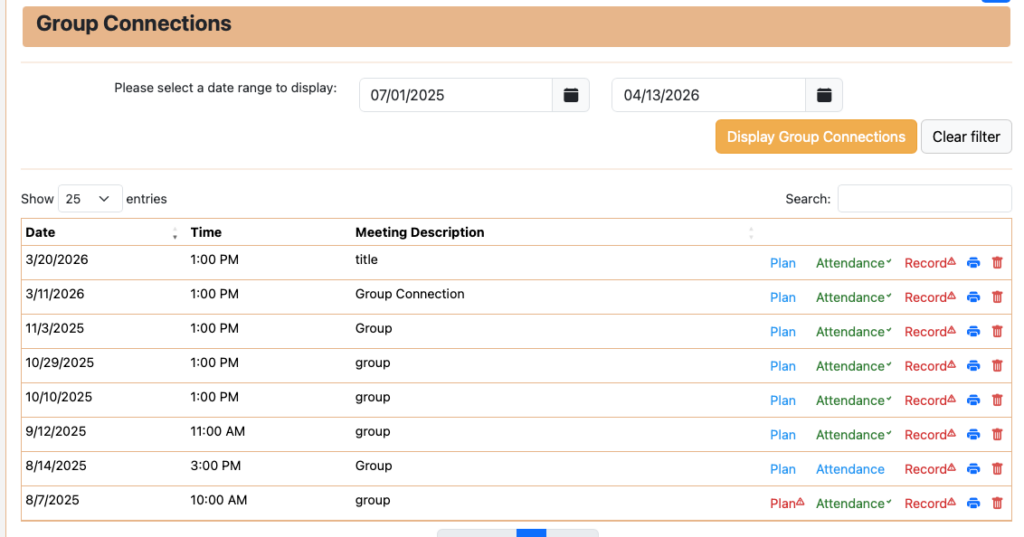1024x537 pixels.
Task: Open the Show entries dropdown
Action: pos(90,199)
